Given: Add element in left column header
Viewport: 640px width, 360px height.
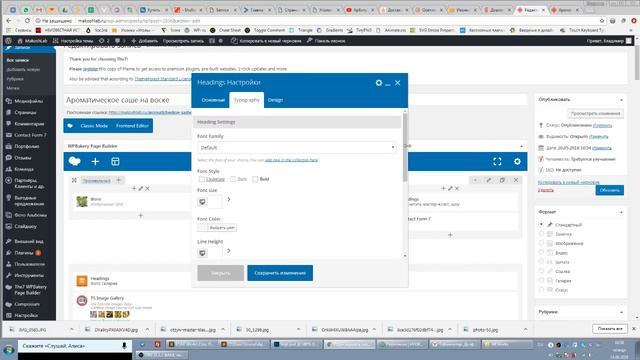Looking at the screenshot, I should 134,188.
